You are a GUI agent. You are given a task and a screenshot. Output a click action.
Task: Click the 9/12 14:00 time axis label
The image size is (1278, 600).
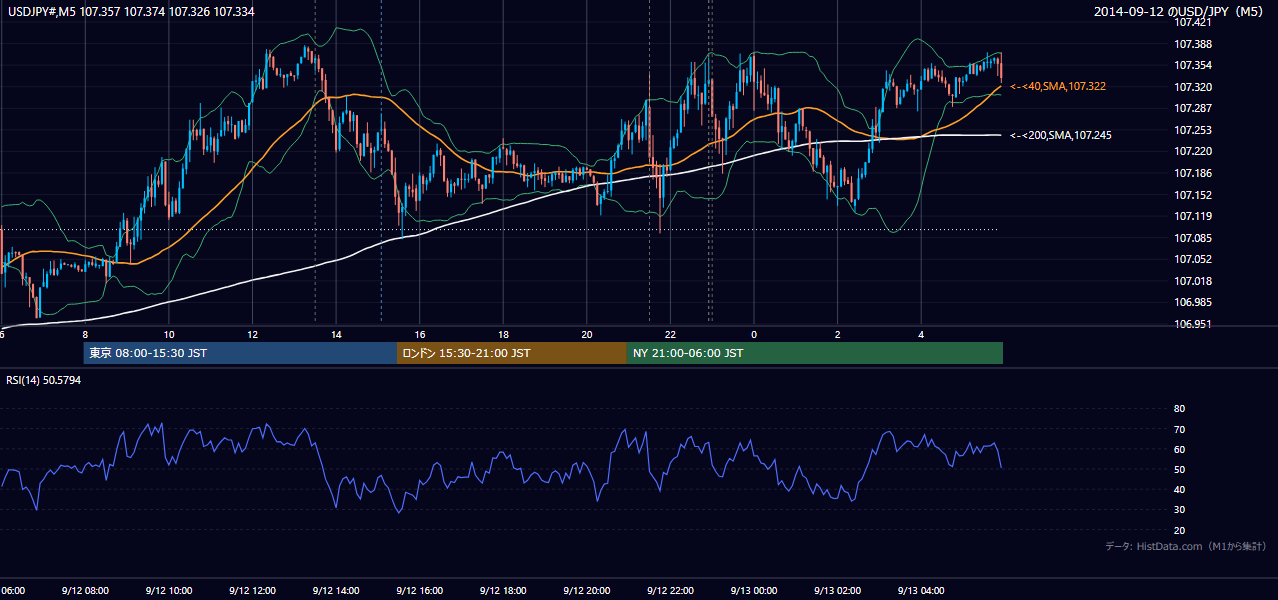pyautogui.click(x=336, y=591)
